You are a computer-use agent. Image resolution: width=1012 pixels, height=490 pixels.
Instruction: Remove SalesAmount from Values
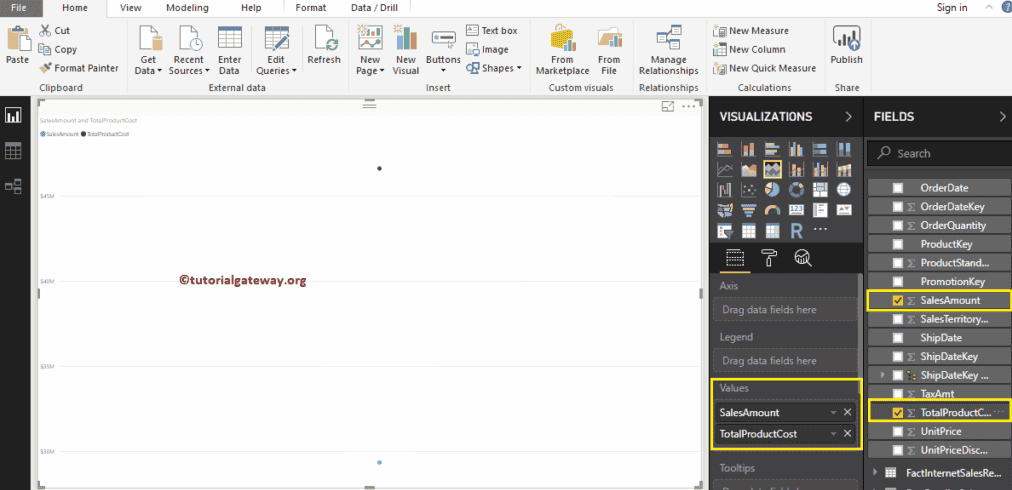tap(847, 413)
